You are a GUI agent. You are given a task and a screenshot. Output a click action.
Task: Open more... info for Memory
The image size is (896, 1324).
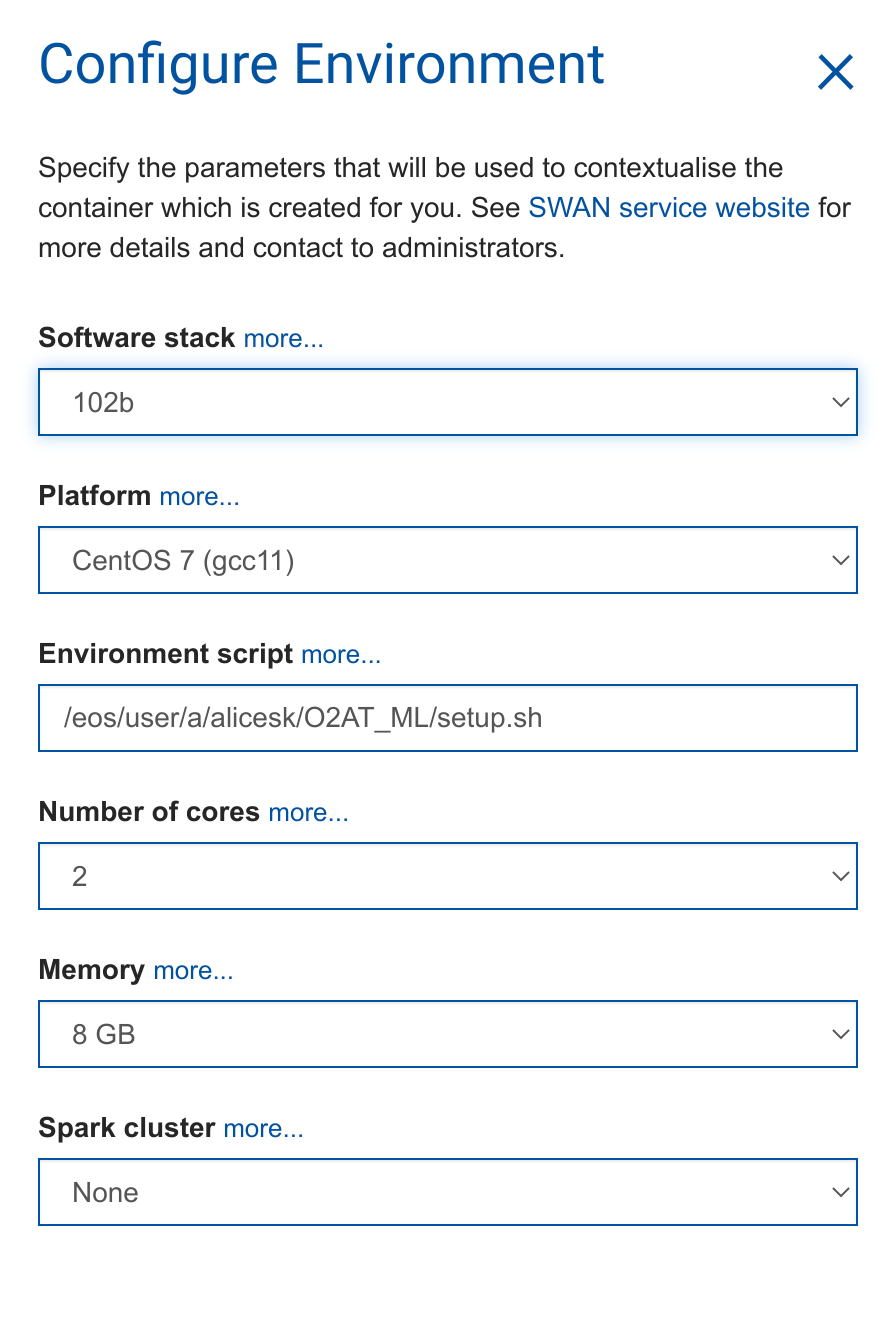coord(193,971)
